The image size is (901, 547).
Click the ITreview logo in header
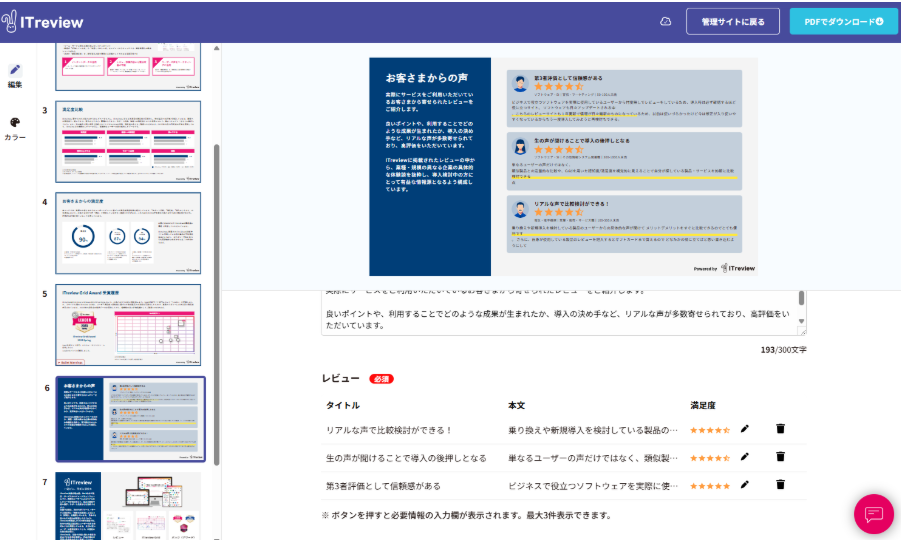coord(43,22)
